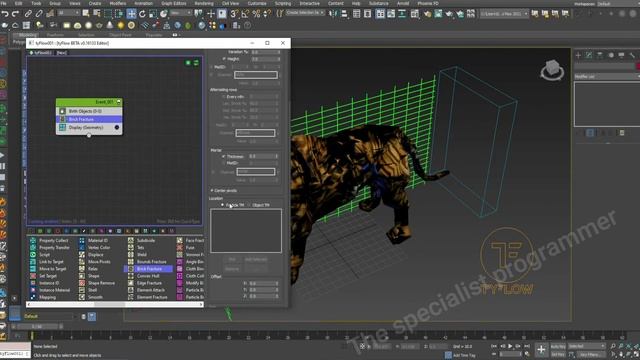Viewport: 640px width, 360px height.
Task: Open the Rendering menu
Action: point(204,3)
